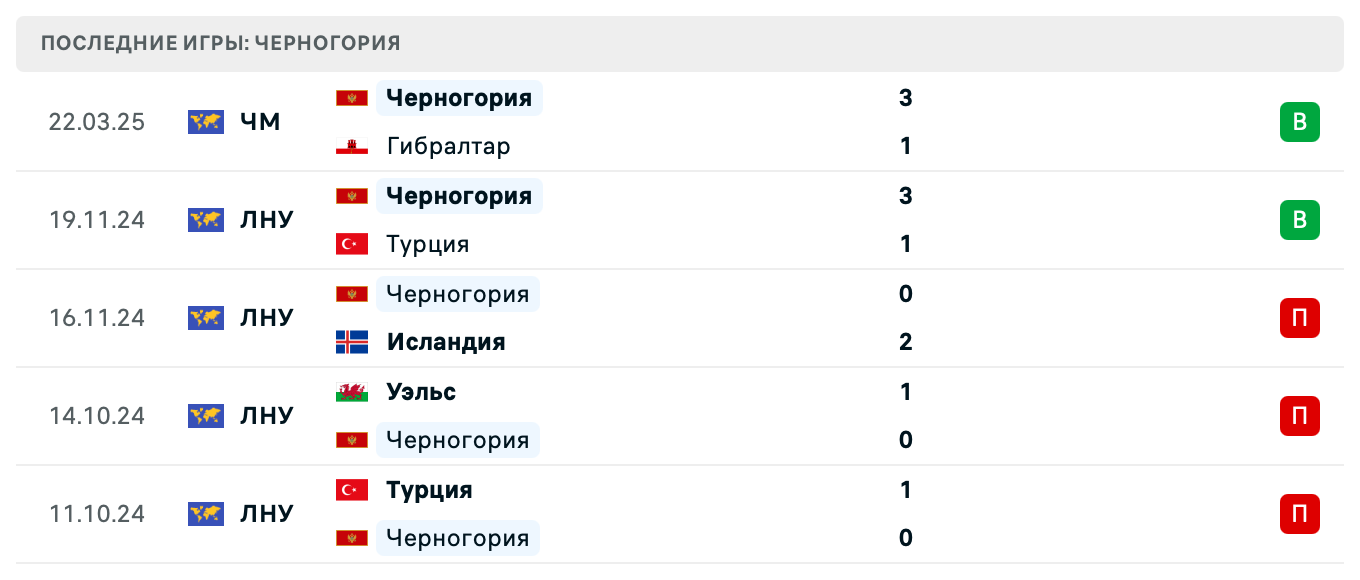Expand the 14.10.24 match details
1360x580 pixels.
pos(266,416)
